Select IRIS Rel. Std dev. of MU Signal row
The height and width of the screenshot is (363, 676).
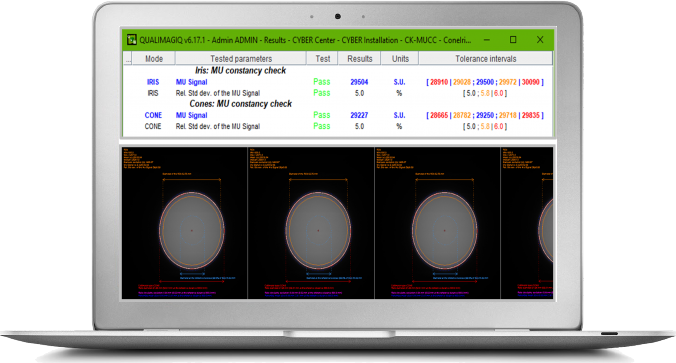pyautogui.click(x=338, y=93)
